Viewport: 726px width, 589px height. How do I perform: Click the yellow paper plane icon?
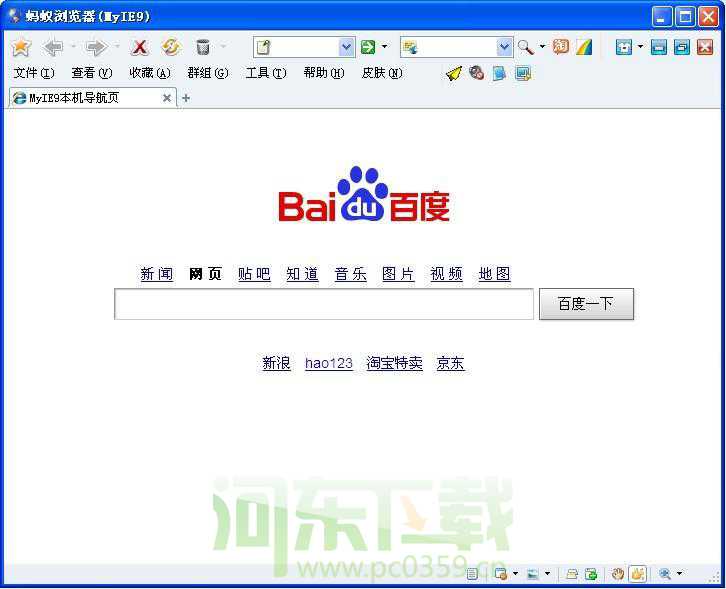tap(454, 73)
